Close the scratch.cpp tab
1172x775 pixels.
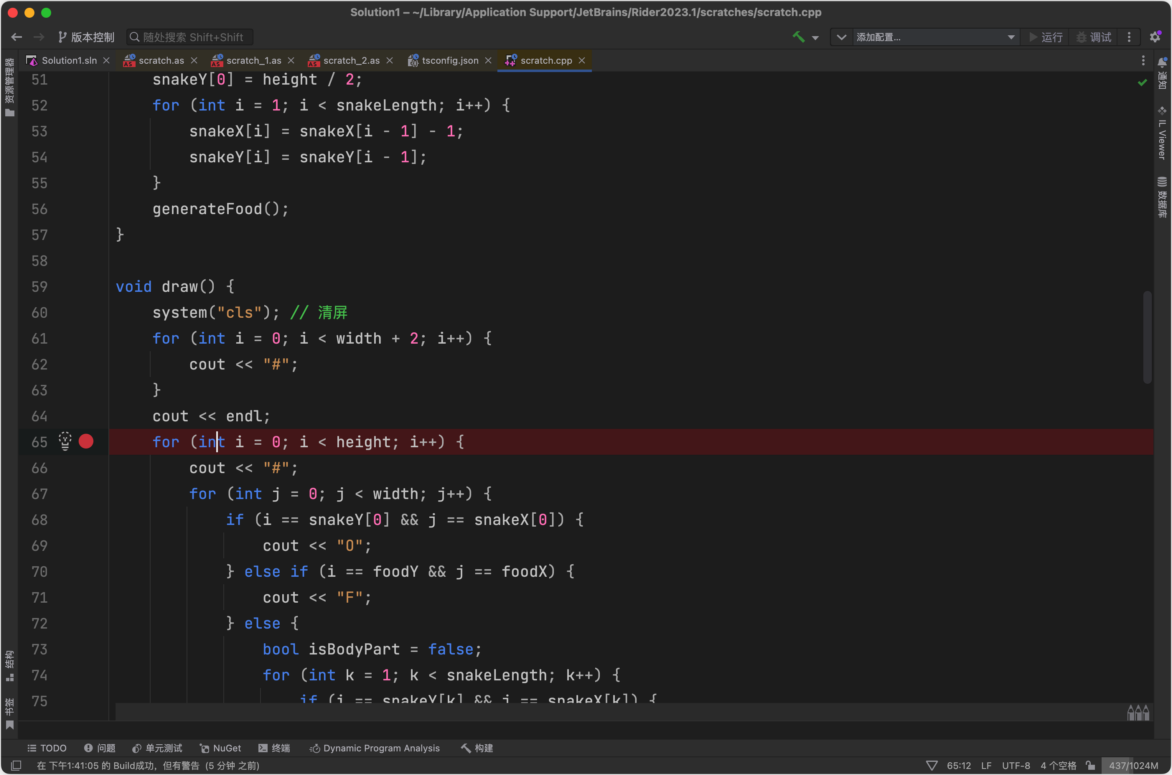pos(582,61)
